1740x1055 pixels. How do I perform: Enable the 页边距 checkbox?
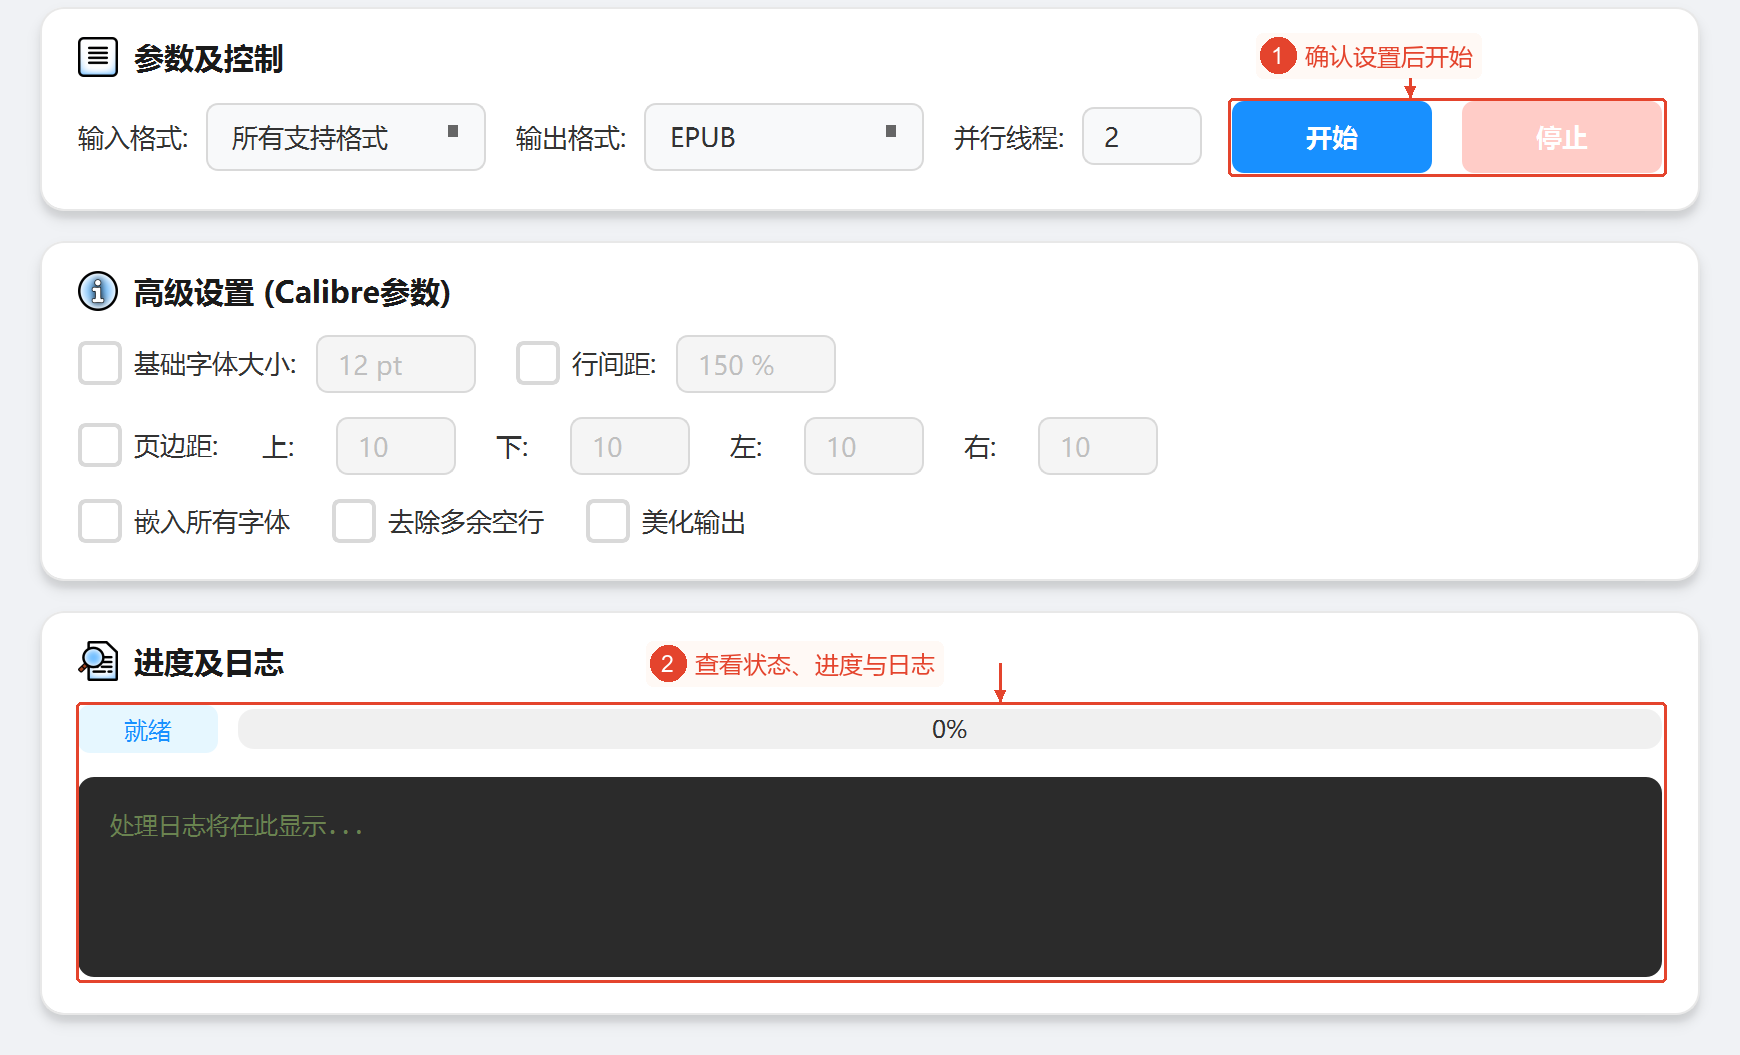point(100,446)
